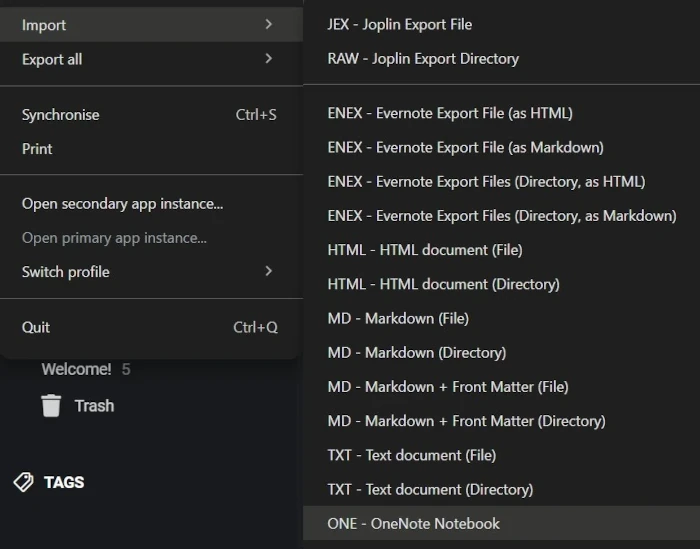
Task: Import HTML document (File)
Action: pyautogui.click(x=501, y=250)
